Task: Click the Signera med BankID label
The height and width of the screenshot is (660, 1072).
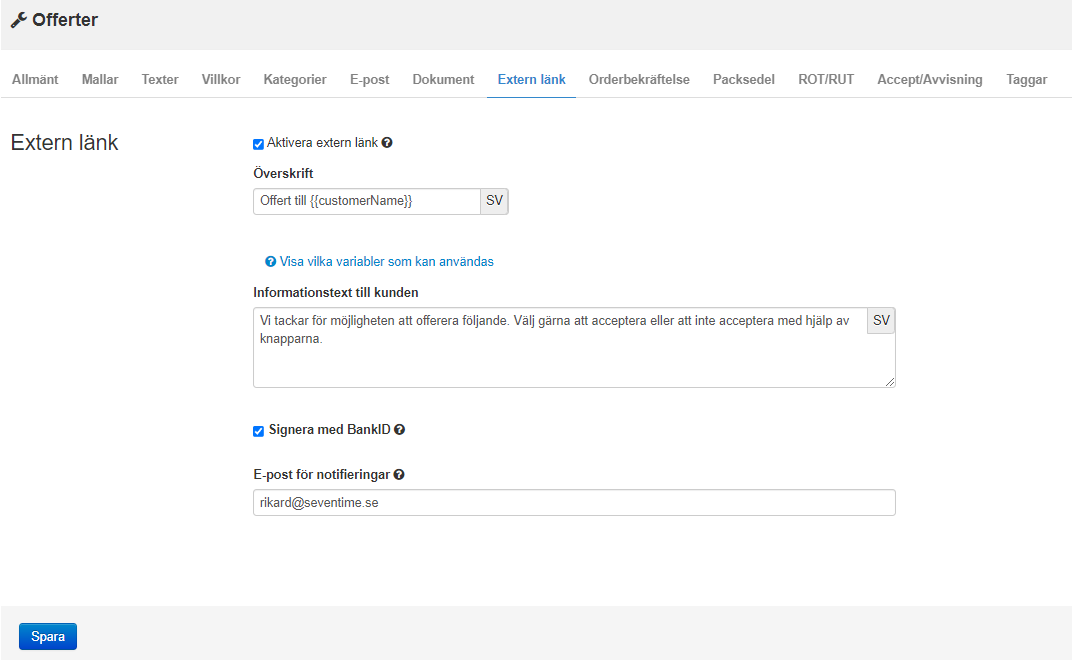Action: click(x=330, y=430)
